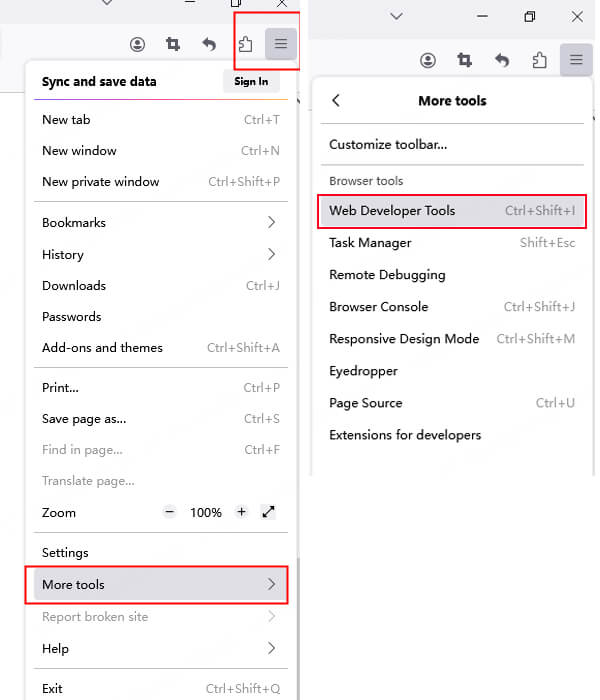Choose Eyedropper from Browser tools
This screenshot has height=700, width=600.
363,371
